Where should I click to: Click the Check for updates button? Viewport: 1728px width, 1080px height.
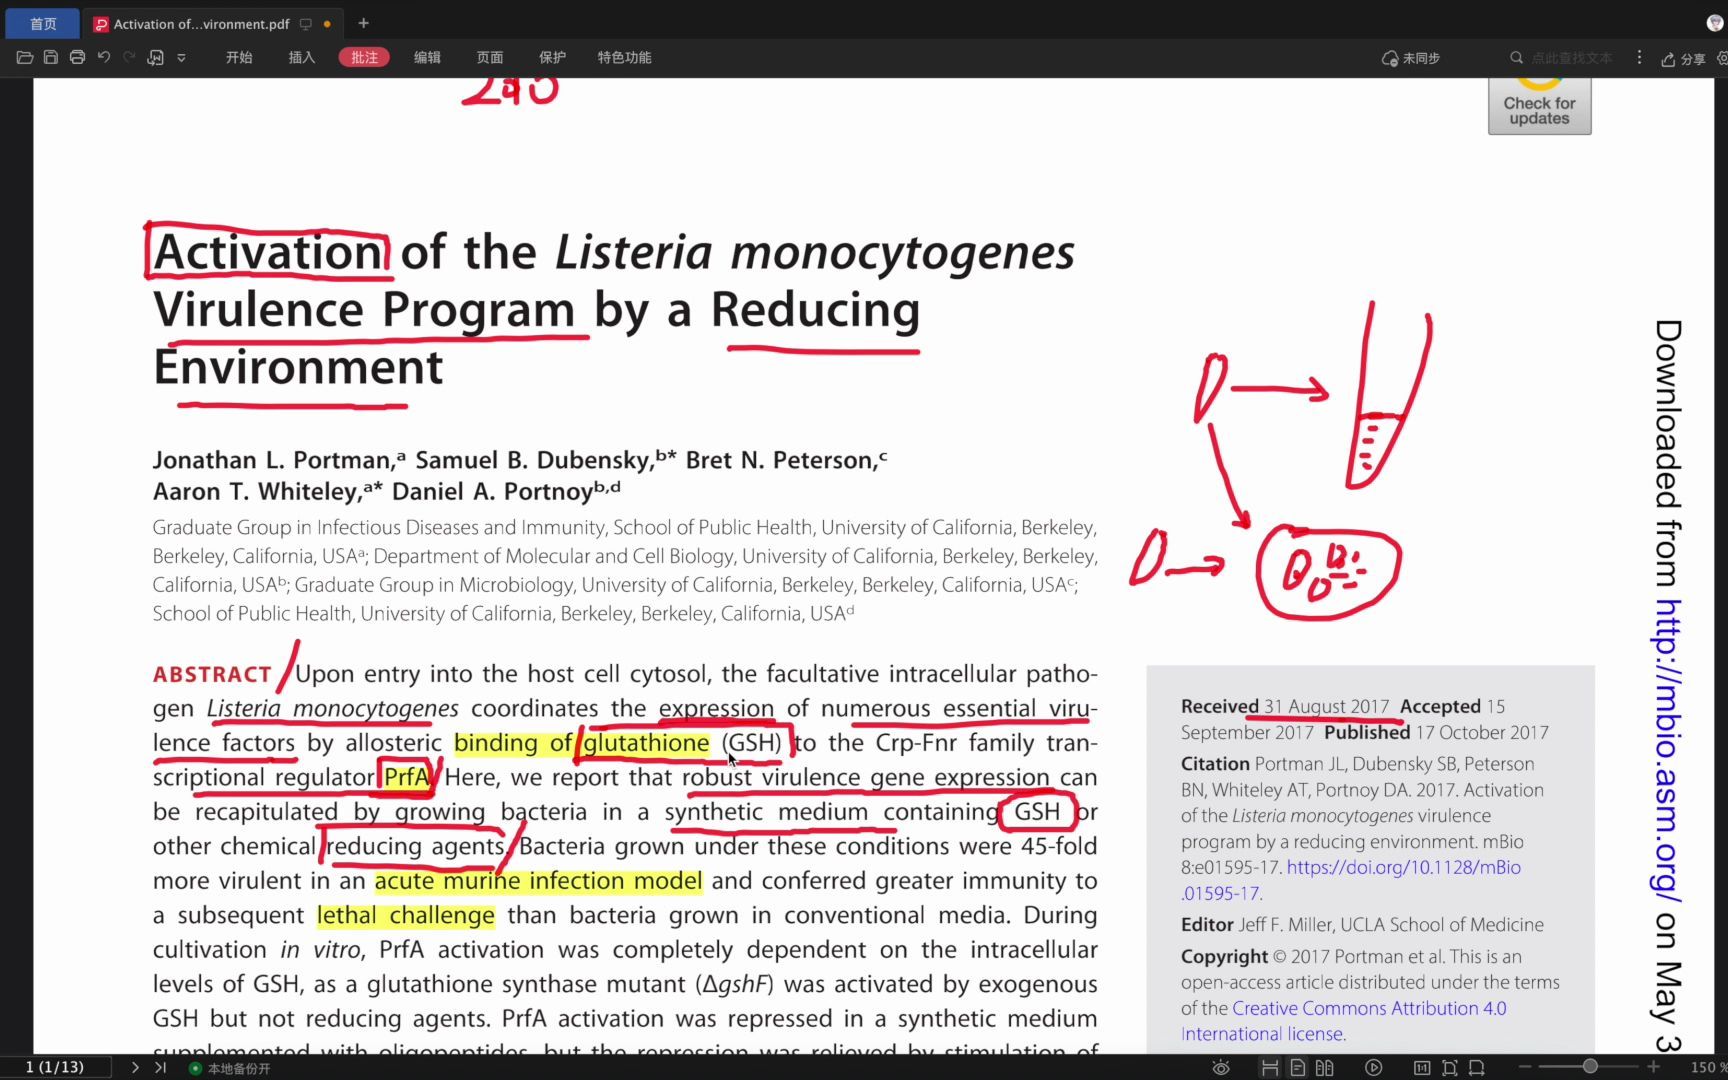click(1539, 106)
